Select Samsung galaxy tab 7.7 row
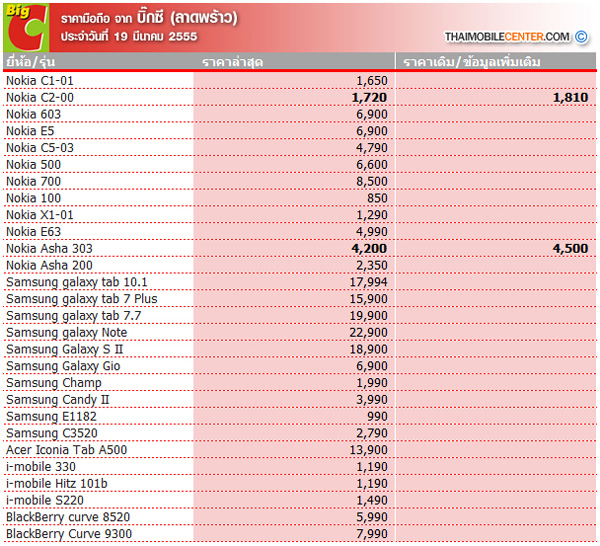The width and height of the screenshot is (600, 546). [x=73, y=316]
